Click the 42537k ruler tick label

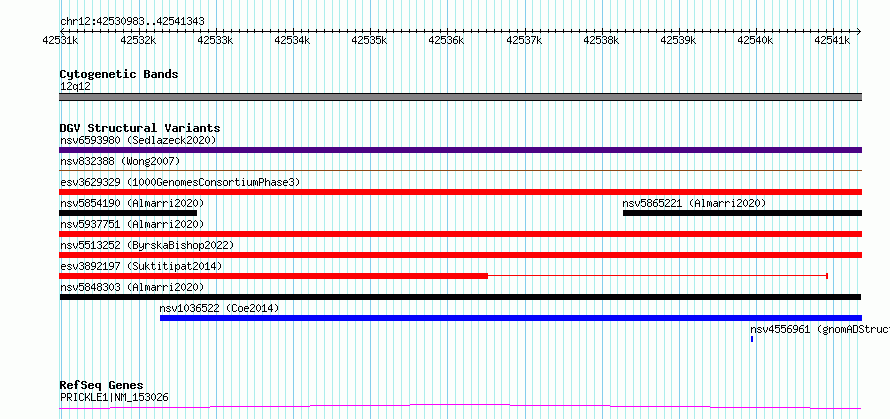click(x=523, y=40)
